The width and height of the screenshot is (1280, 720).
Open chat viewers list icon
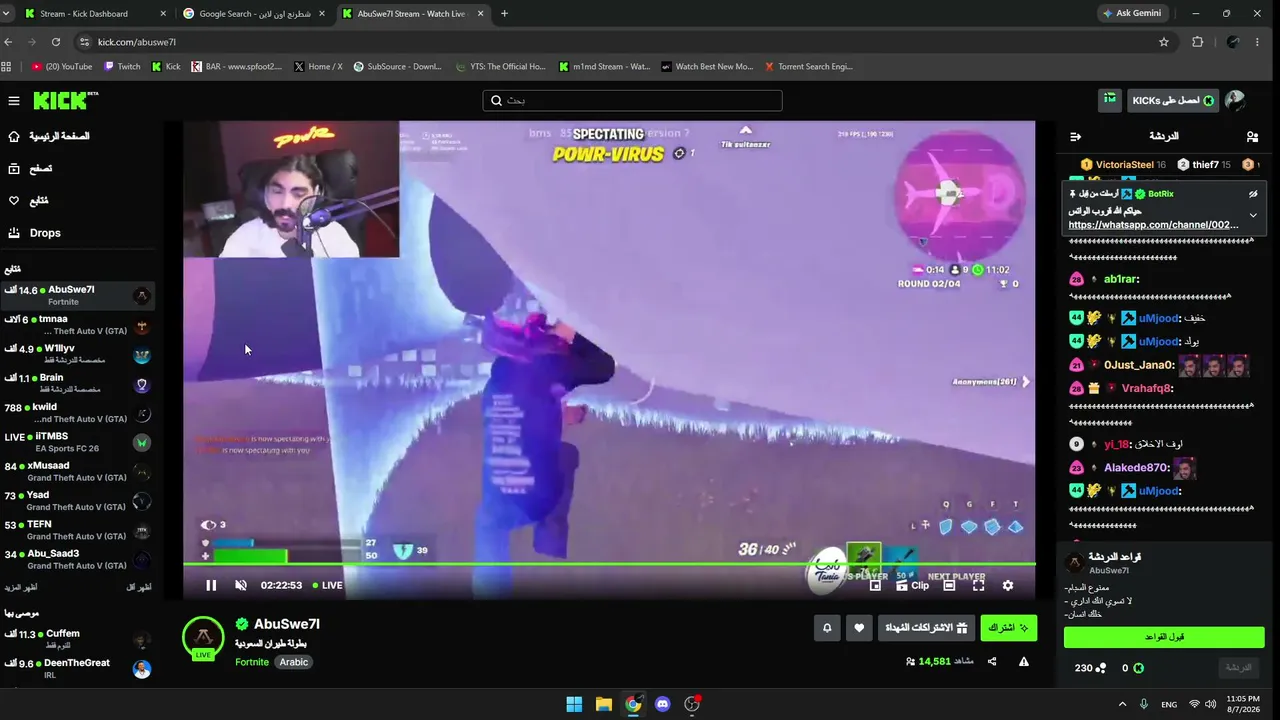[1252, 136]
